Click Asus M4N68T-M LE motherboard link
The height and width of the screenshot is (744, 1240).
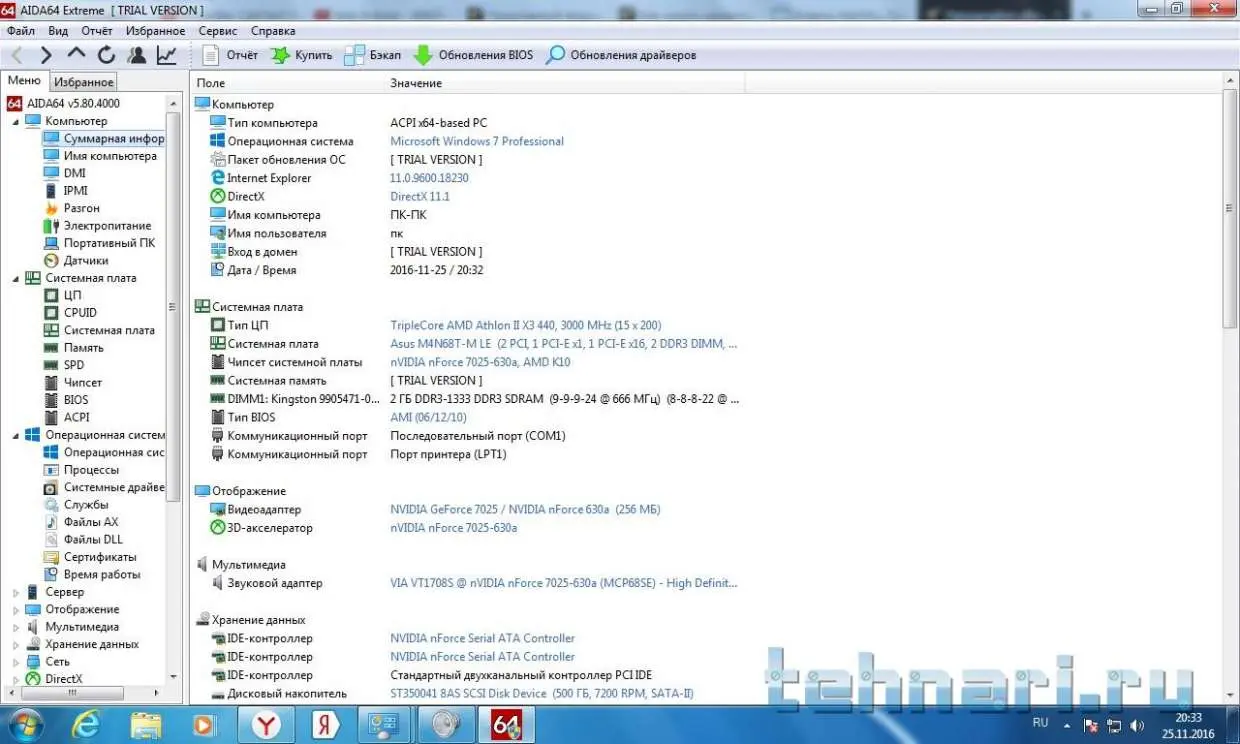(x=563, y=343)
